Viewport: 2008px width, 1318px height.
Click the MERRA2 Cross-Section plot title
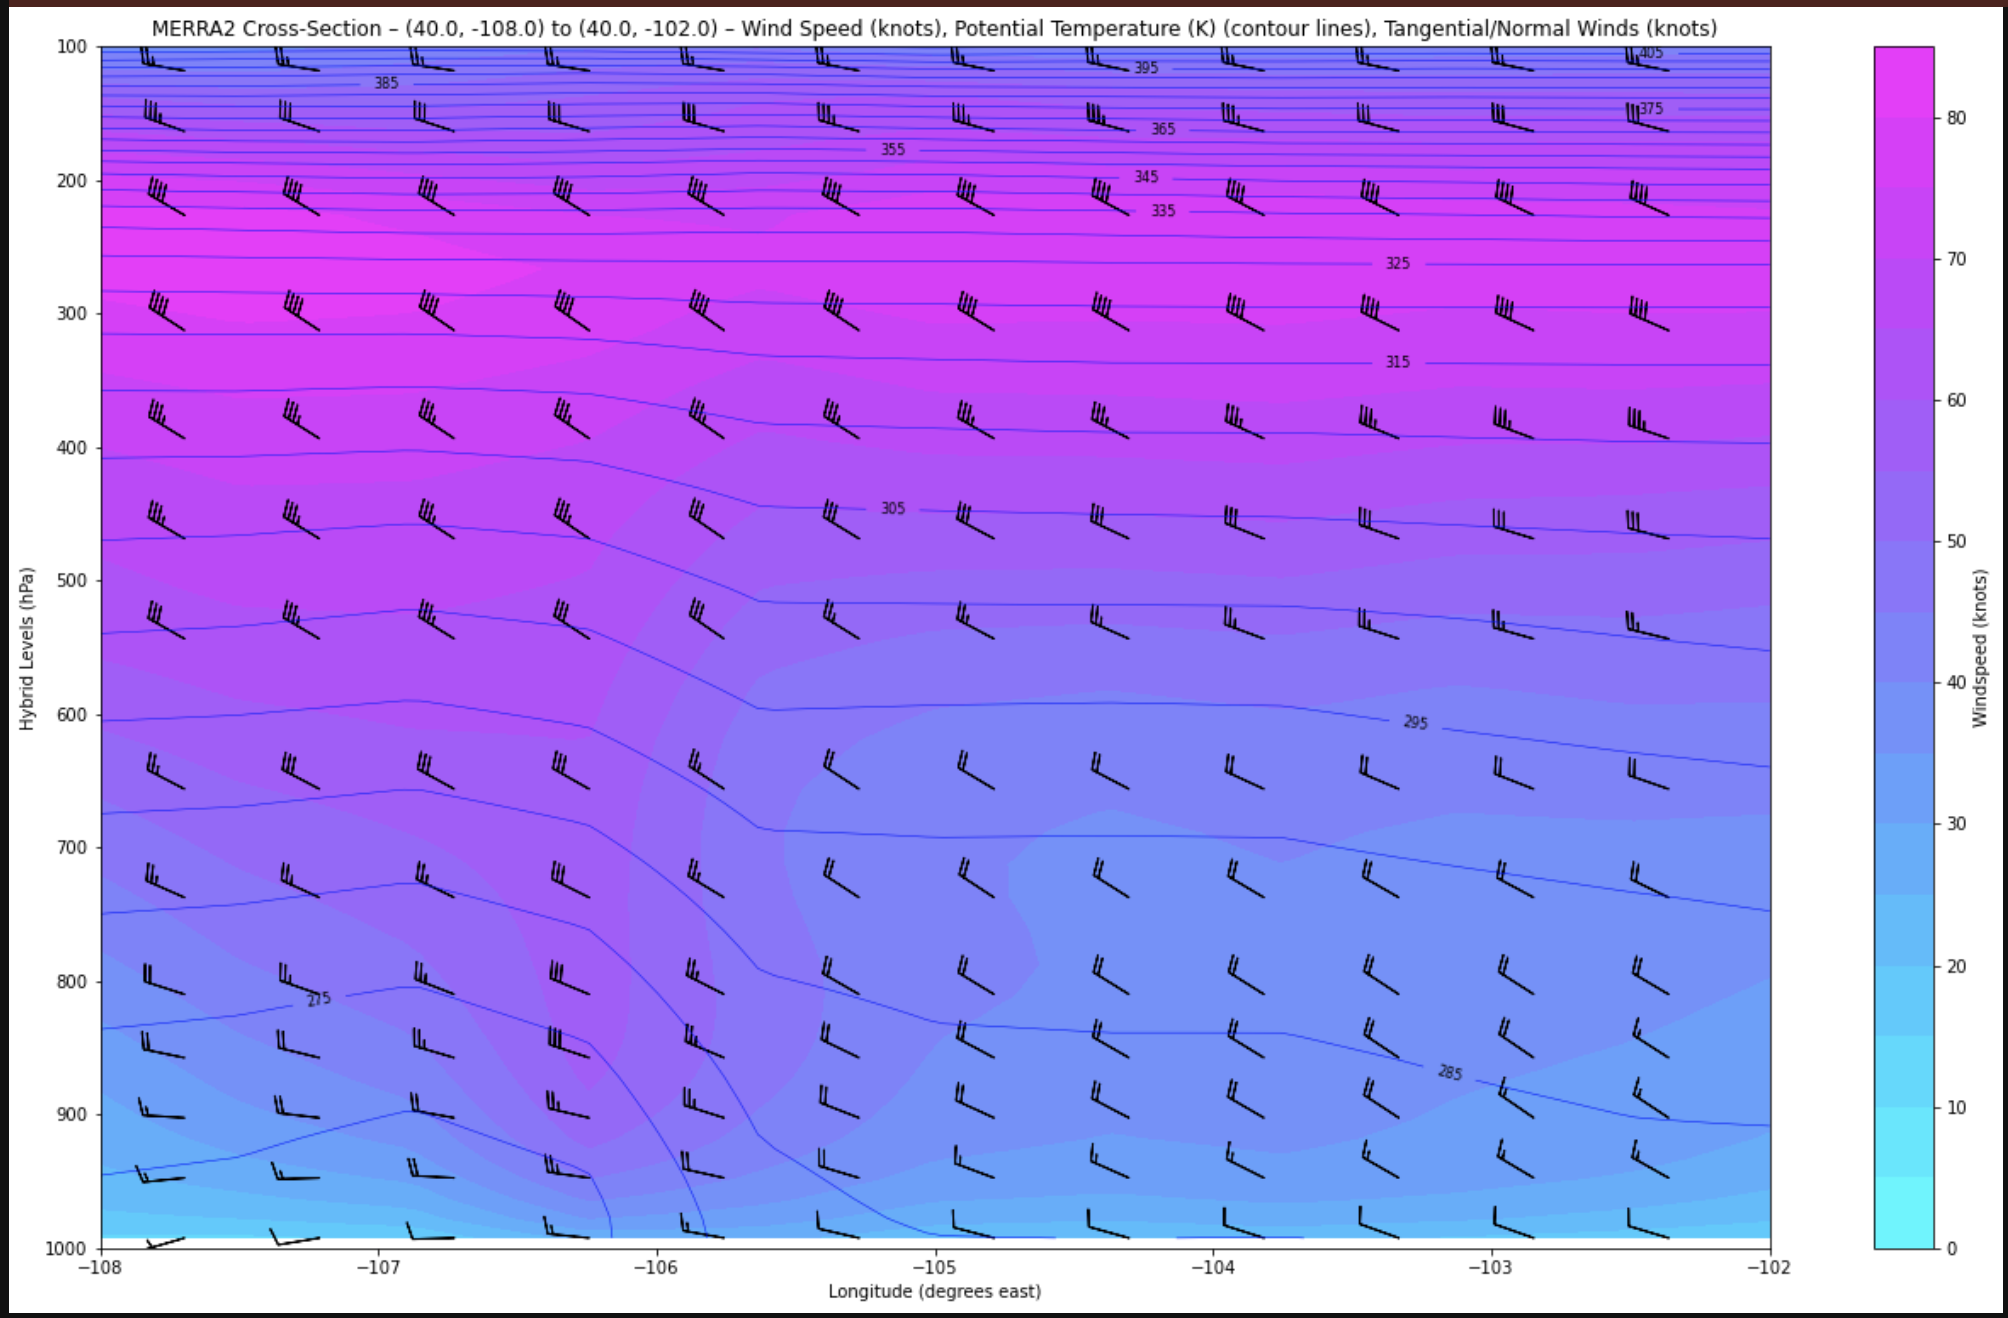pyautogui.click(x=934, y=28)
